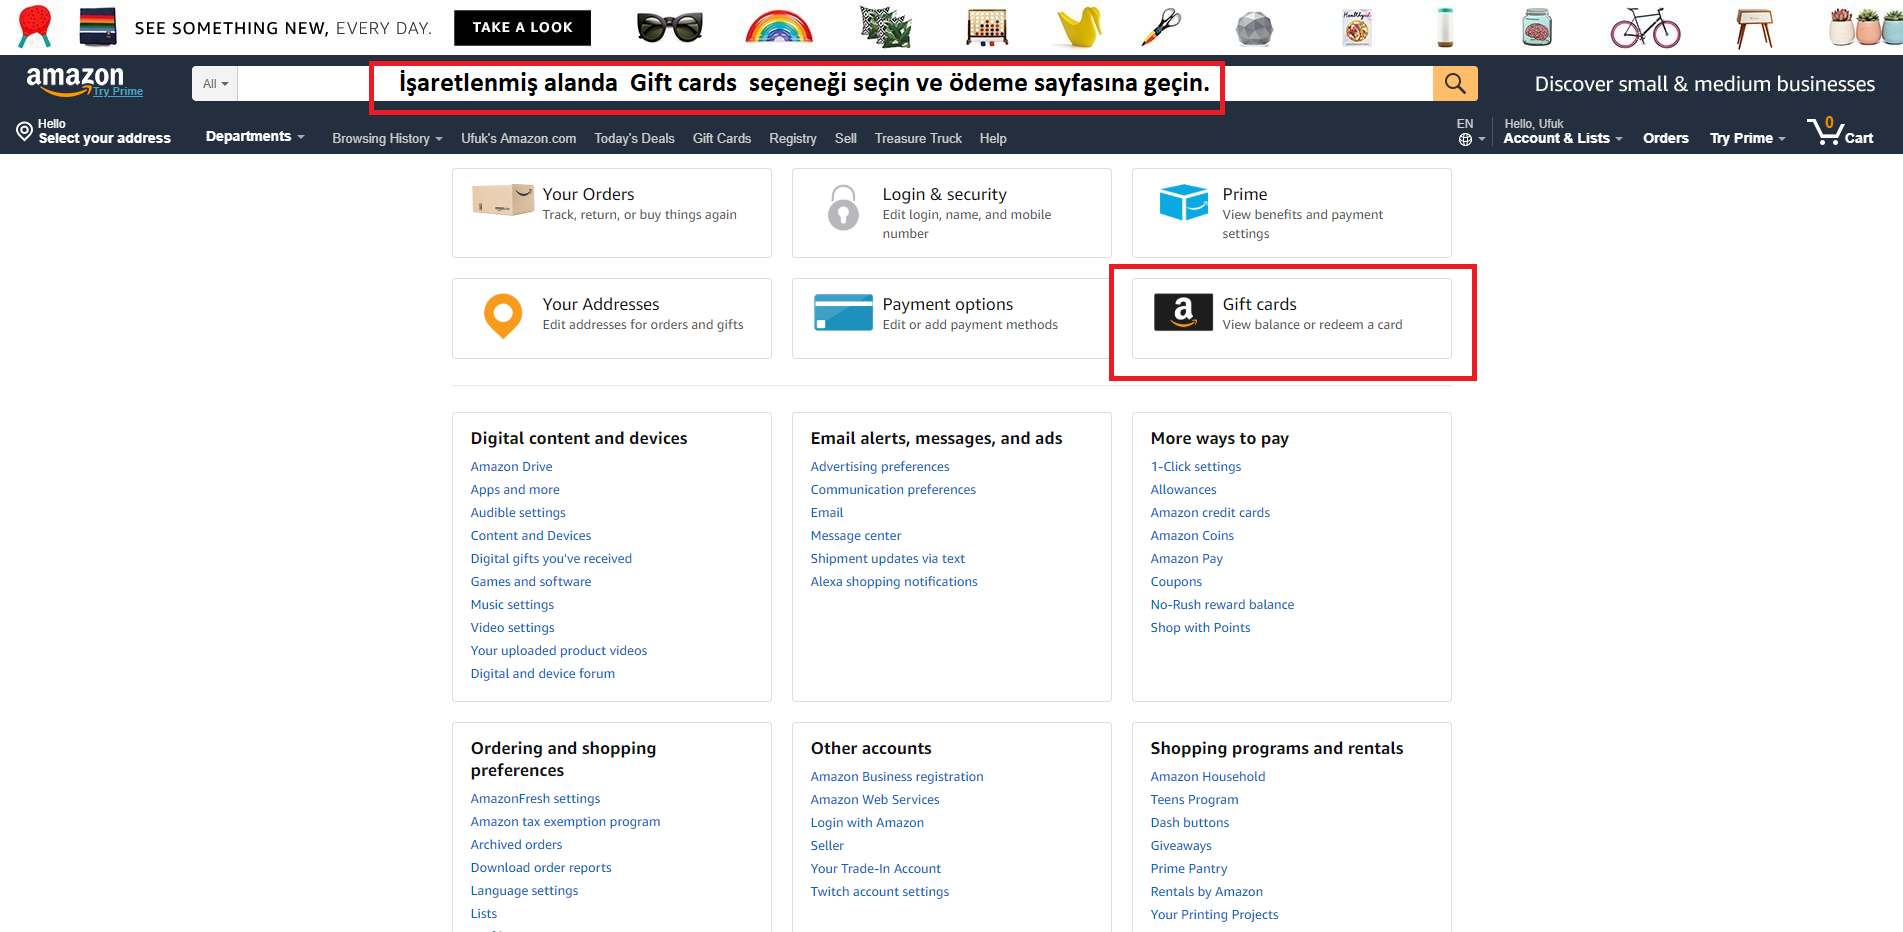Open Prime Pantry link
Screen dimensions: 1903x932
[1189, 869]
